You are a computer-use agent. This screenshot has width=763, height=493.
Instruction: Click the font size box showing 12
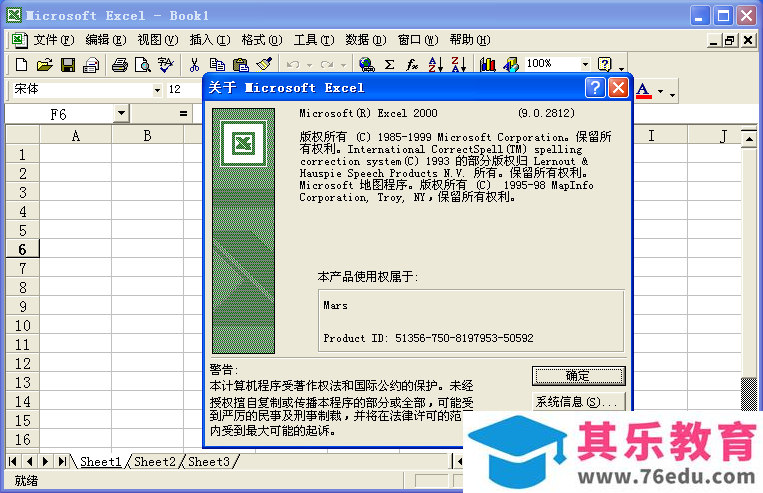pyautogui.click(x=182, y=90)
